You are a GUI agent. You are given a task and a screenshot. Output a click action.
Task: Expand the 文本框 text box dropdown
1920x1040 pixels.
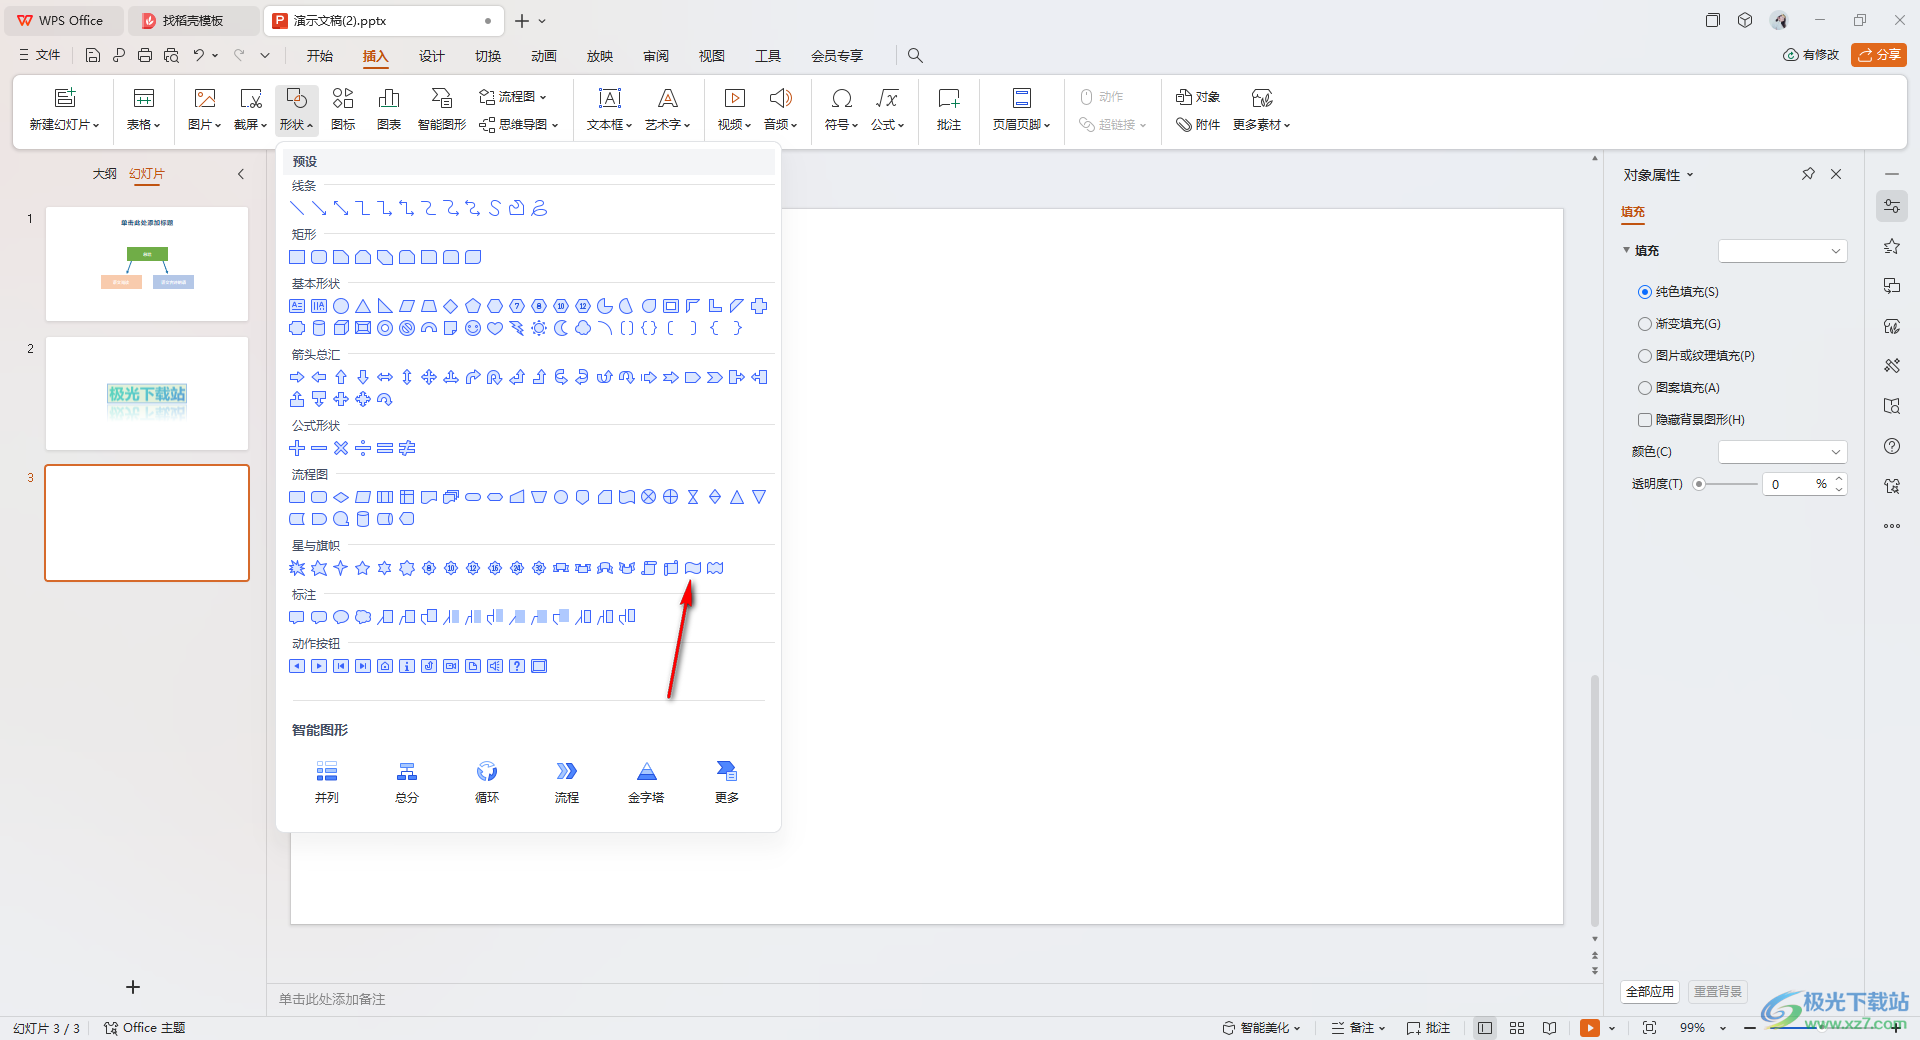[x=610, y=125]
